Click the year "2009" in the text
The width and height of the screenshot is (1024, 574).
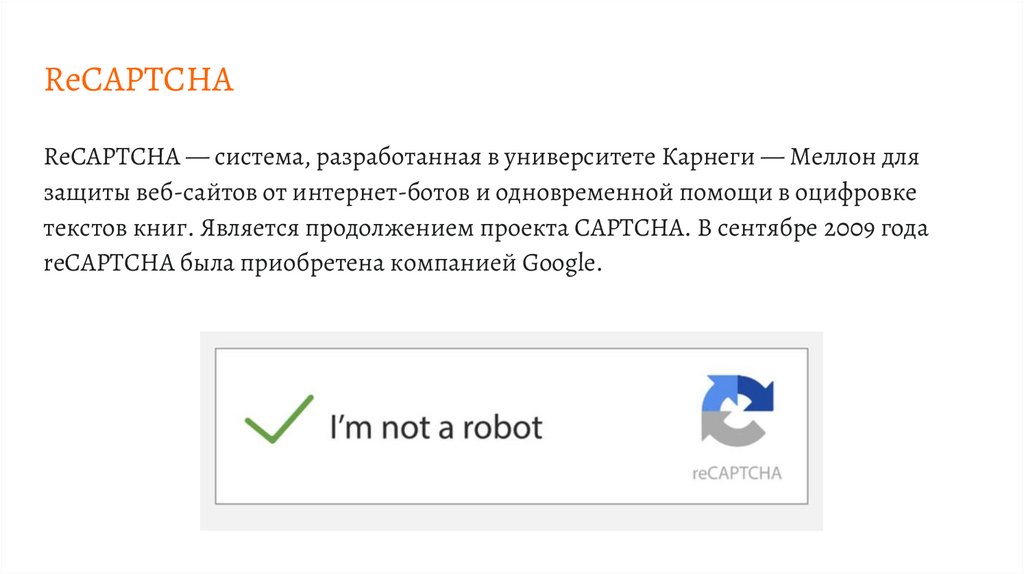[852, 228]
